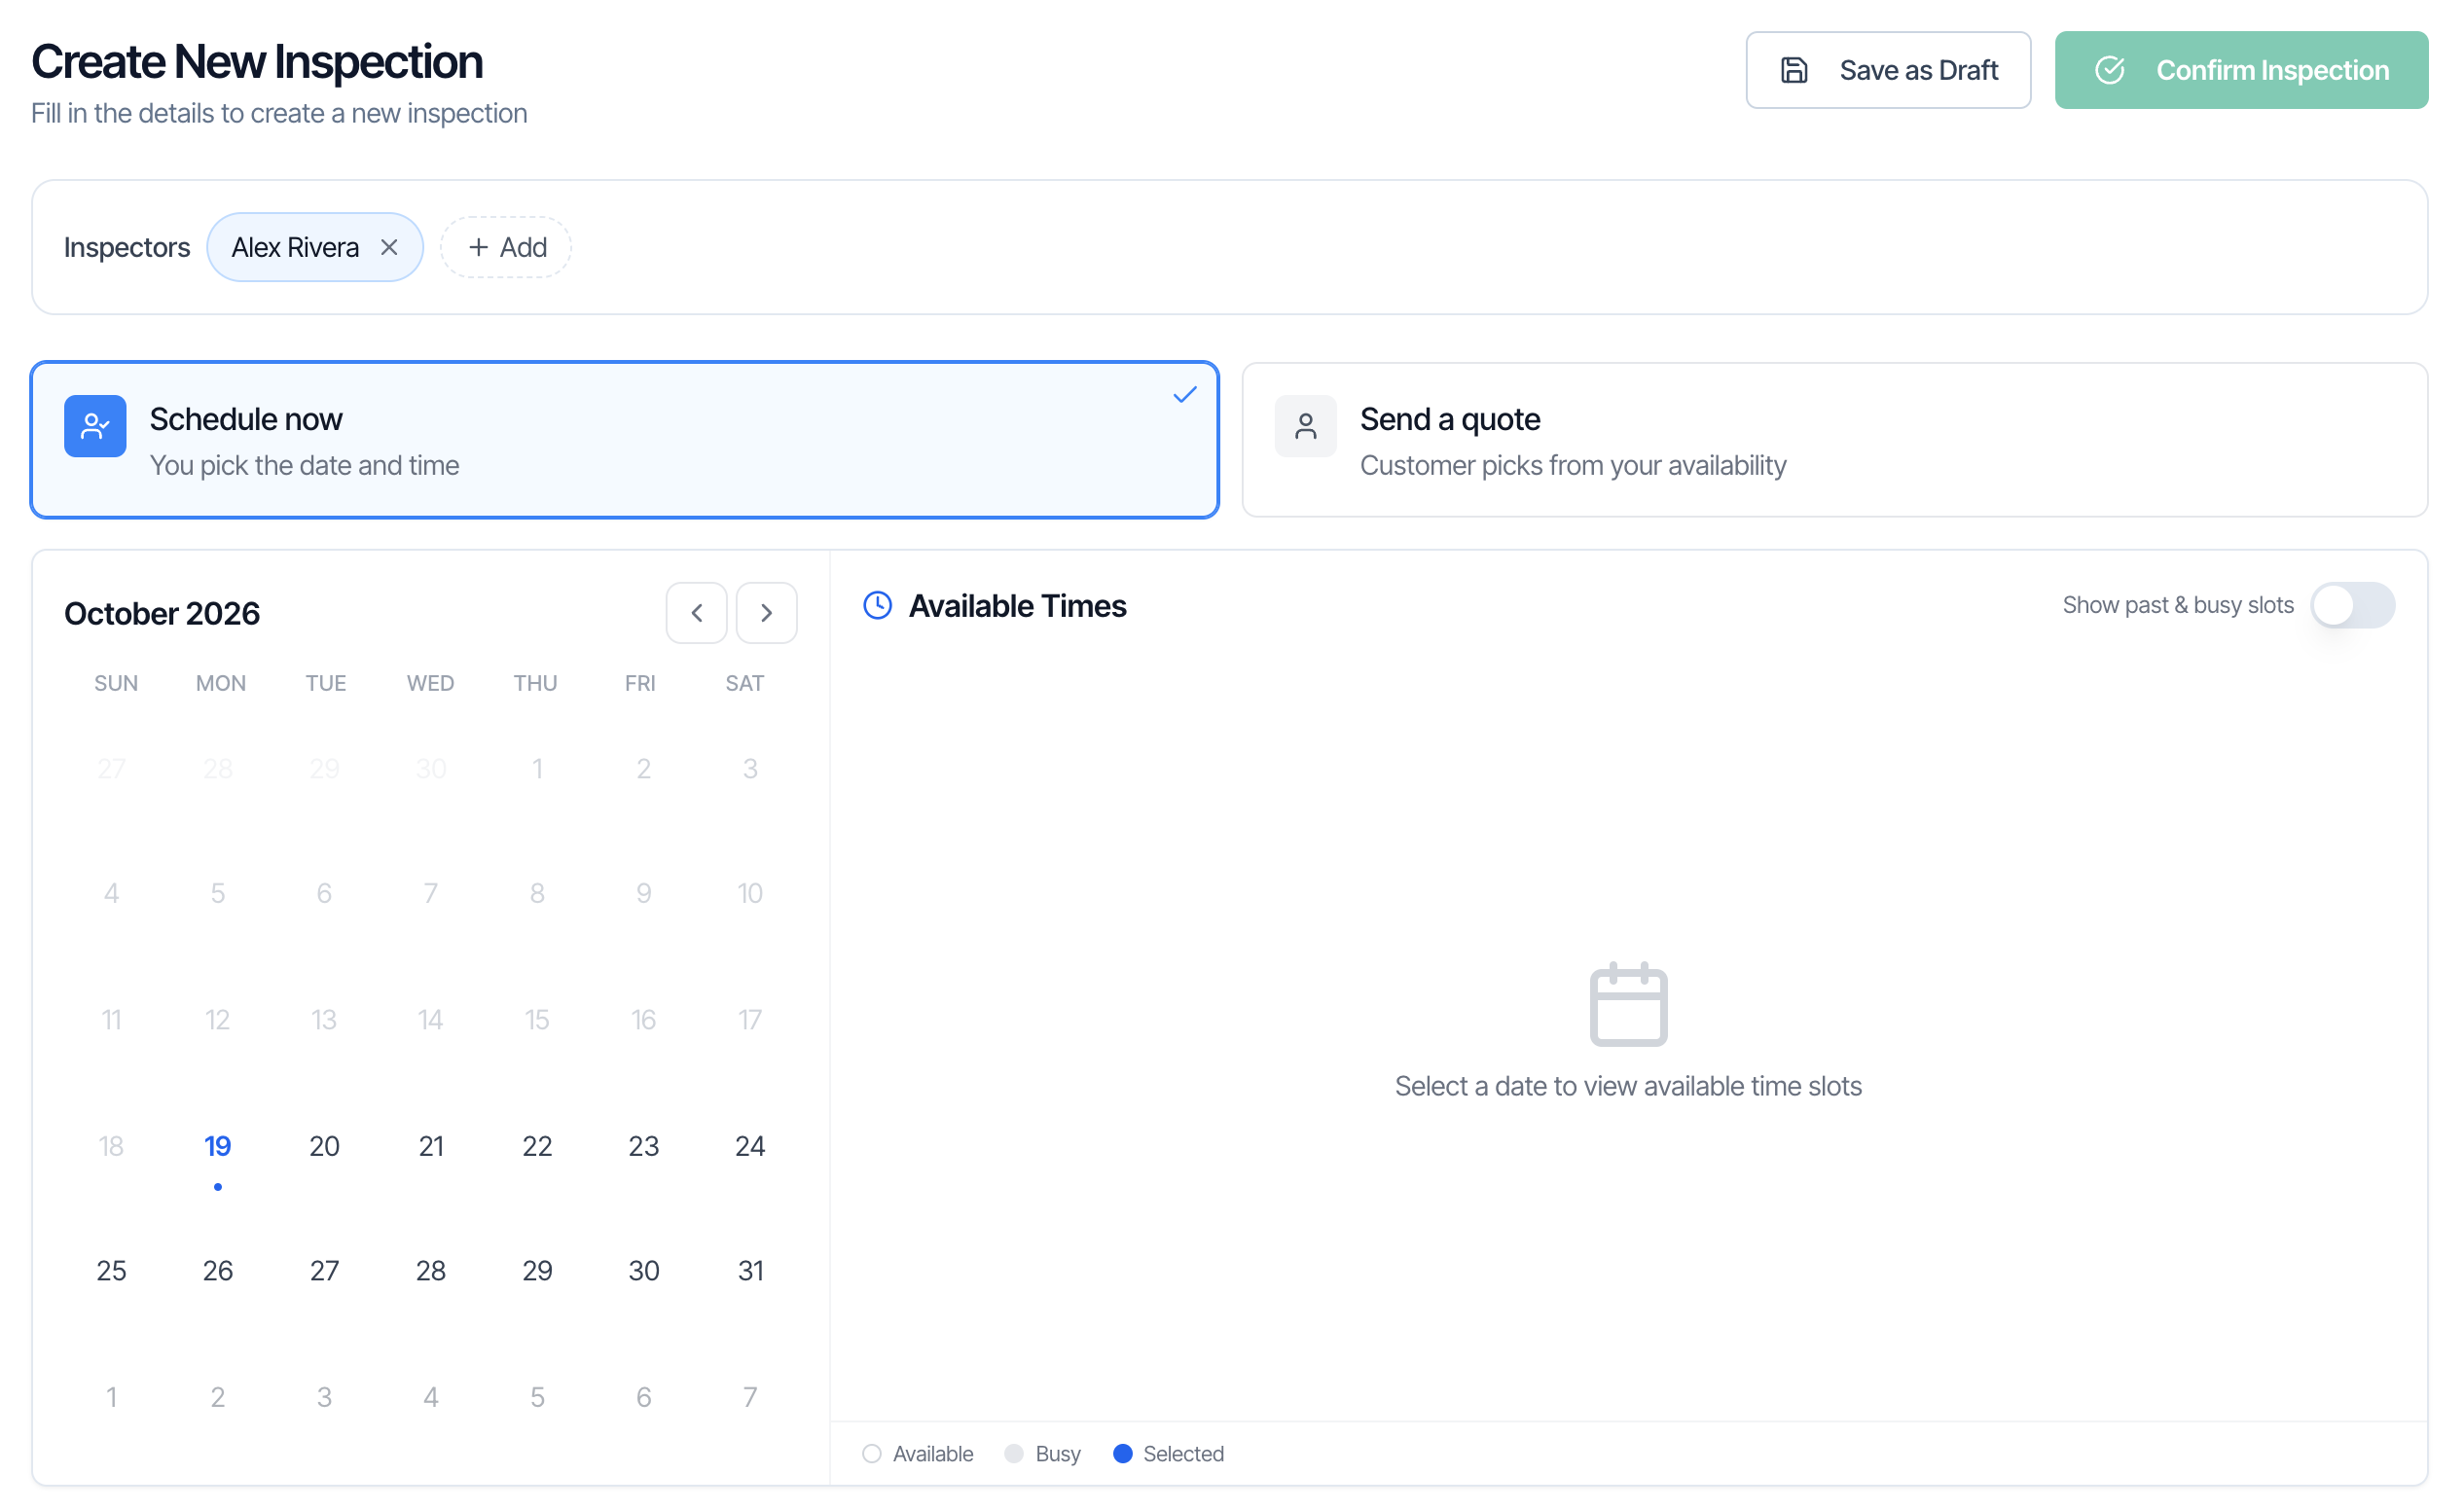Click Save as Draft button

1888,70
